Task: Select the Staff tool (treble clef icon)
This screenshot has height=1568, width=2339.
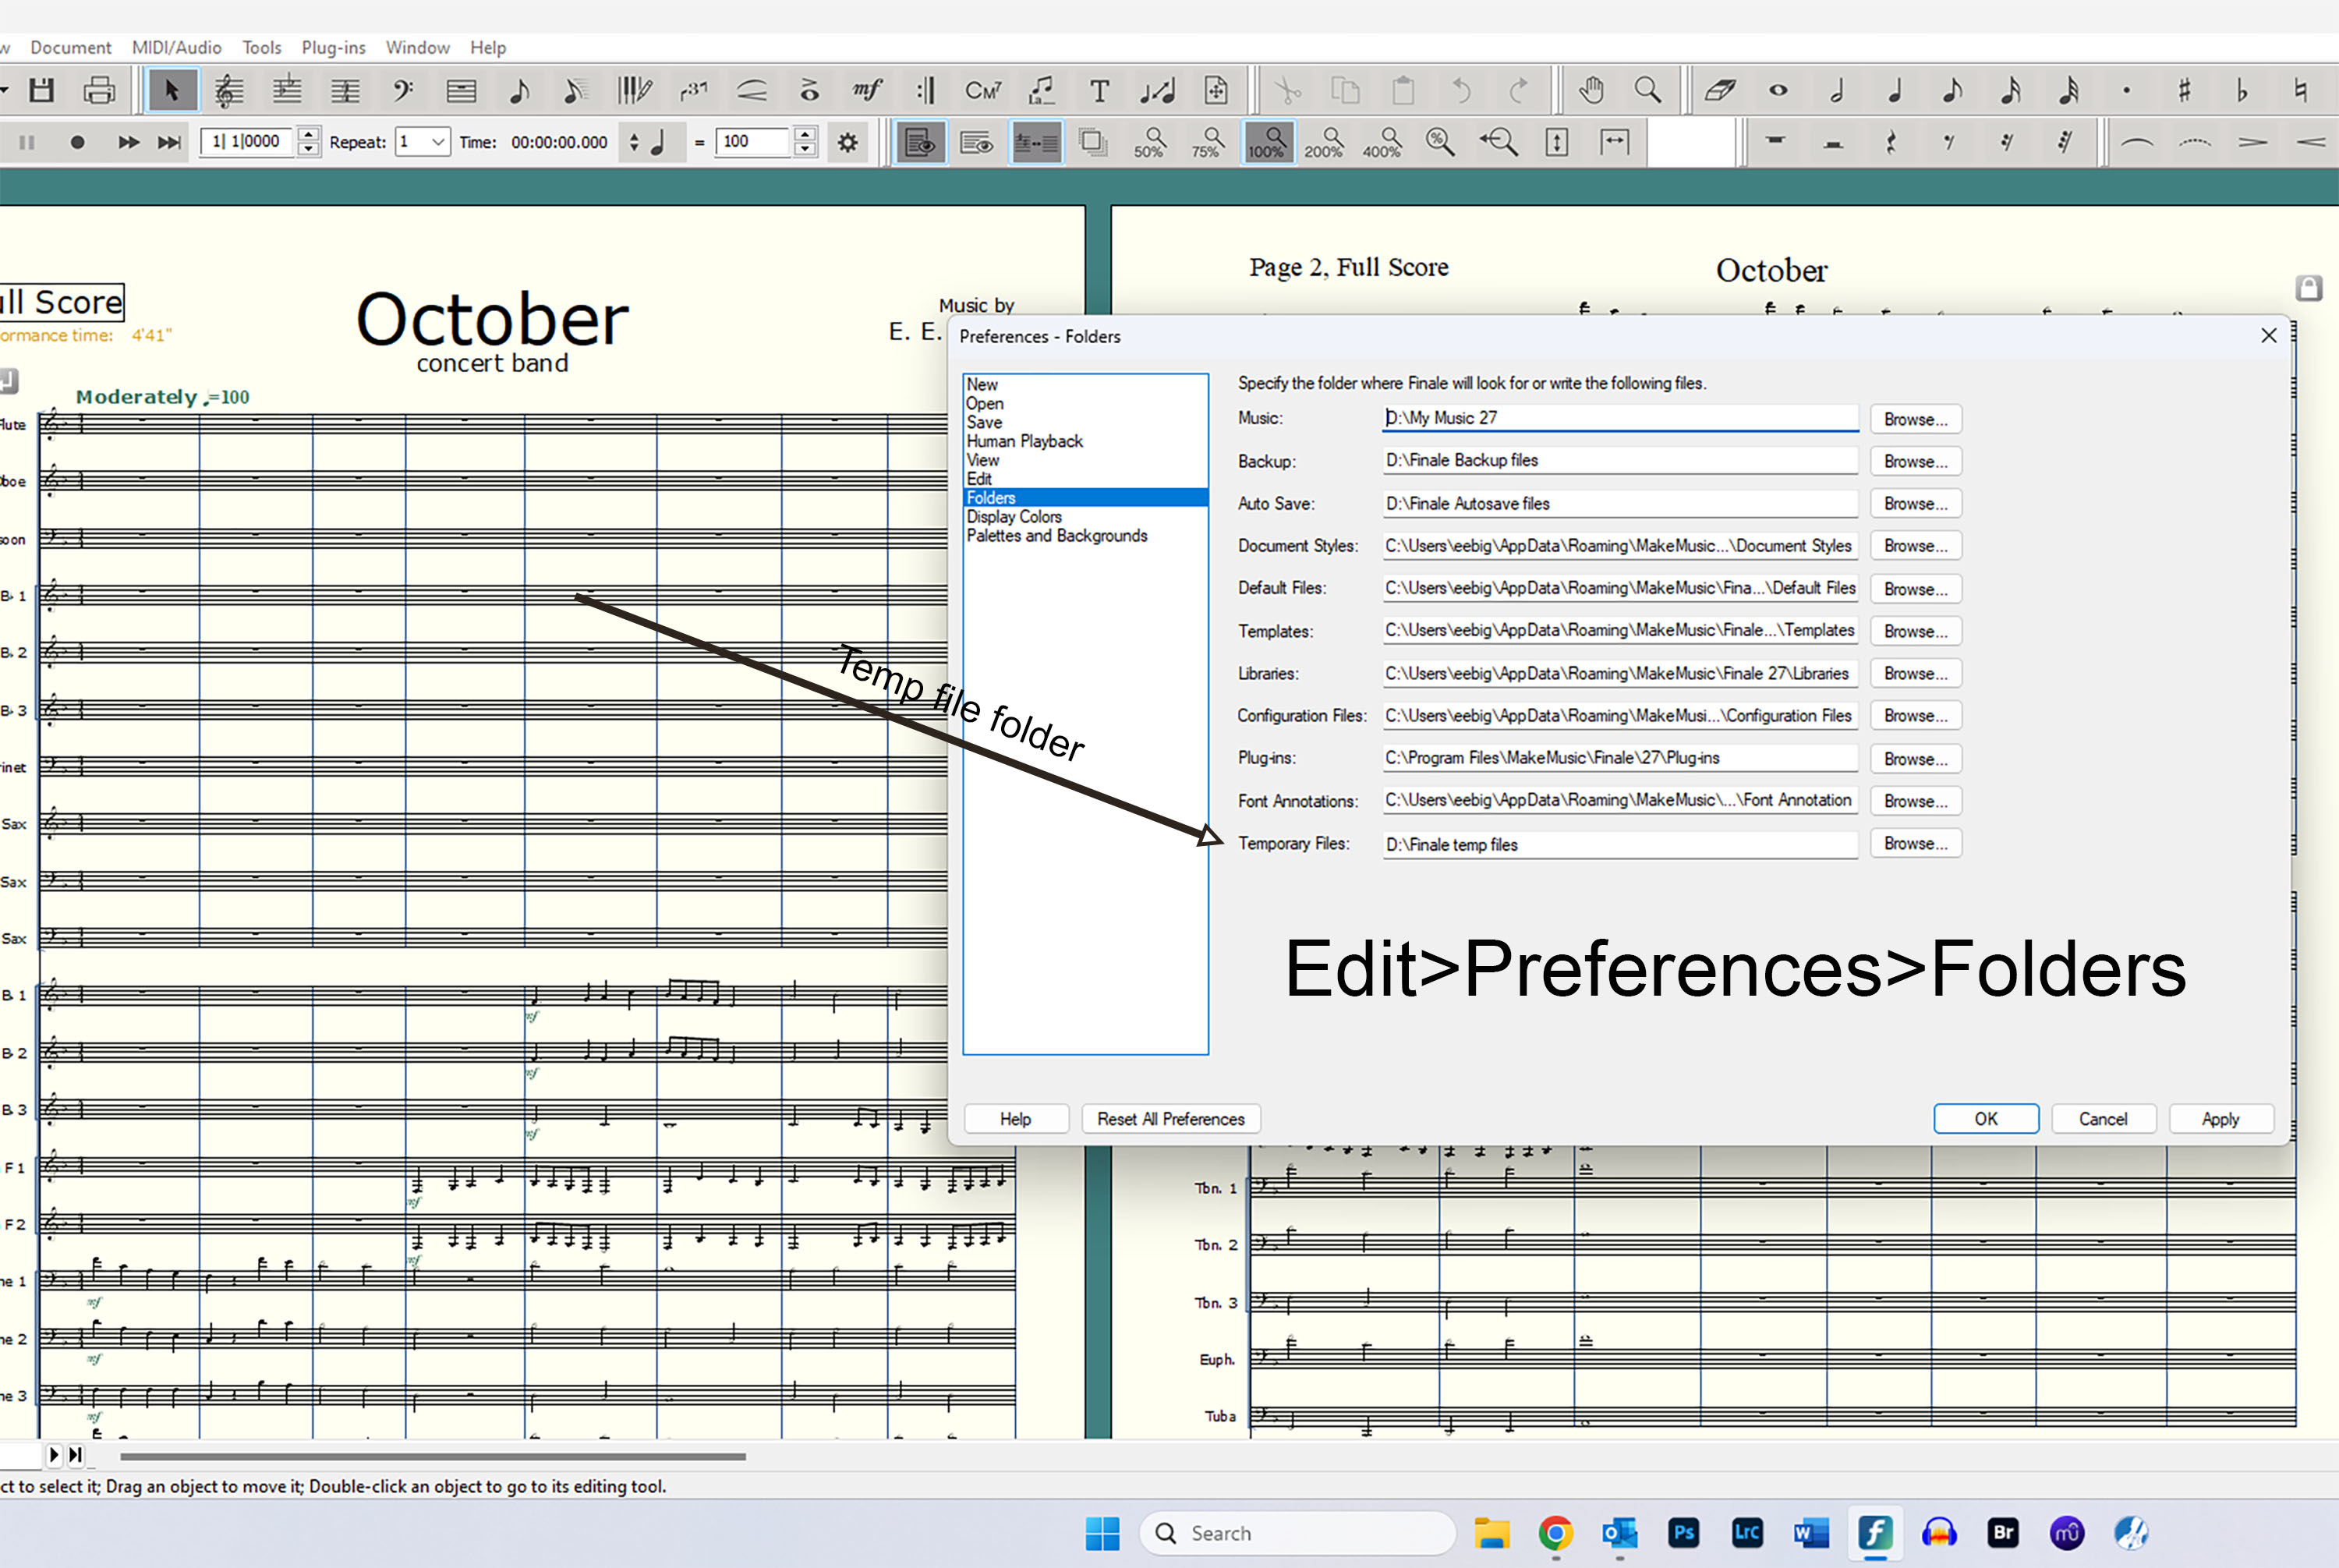Action: pos(229,91)
